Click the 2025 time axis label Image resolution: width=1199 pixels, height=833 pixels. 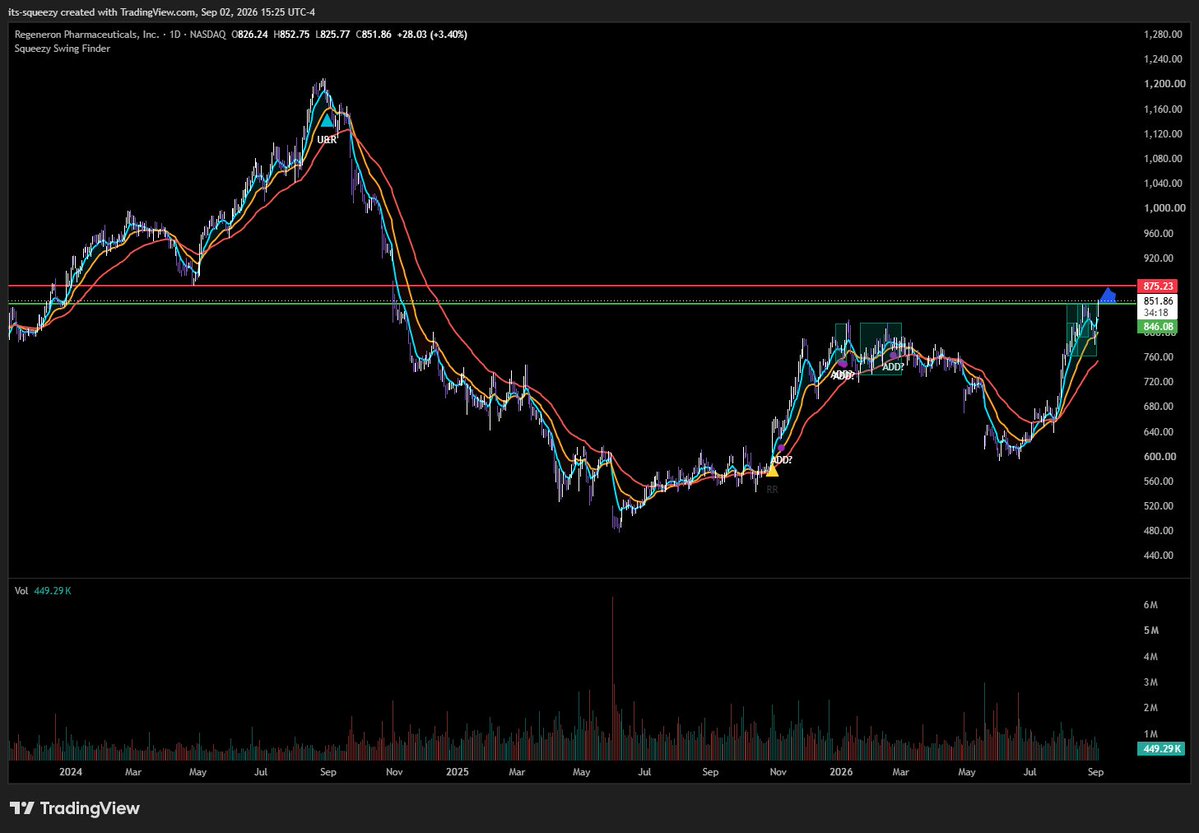[457, 773]
